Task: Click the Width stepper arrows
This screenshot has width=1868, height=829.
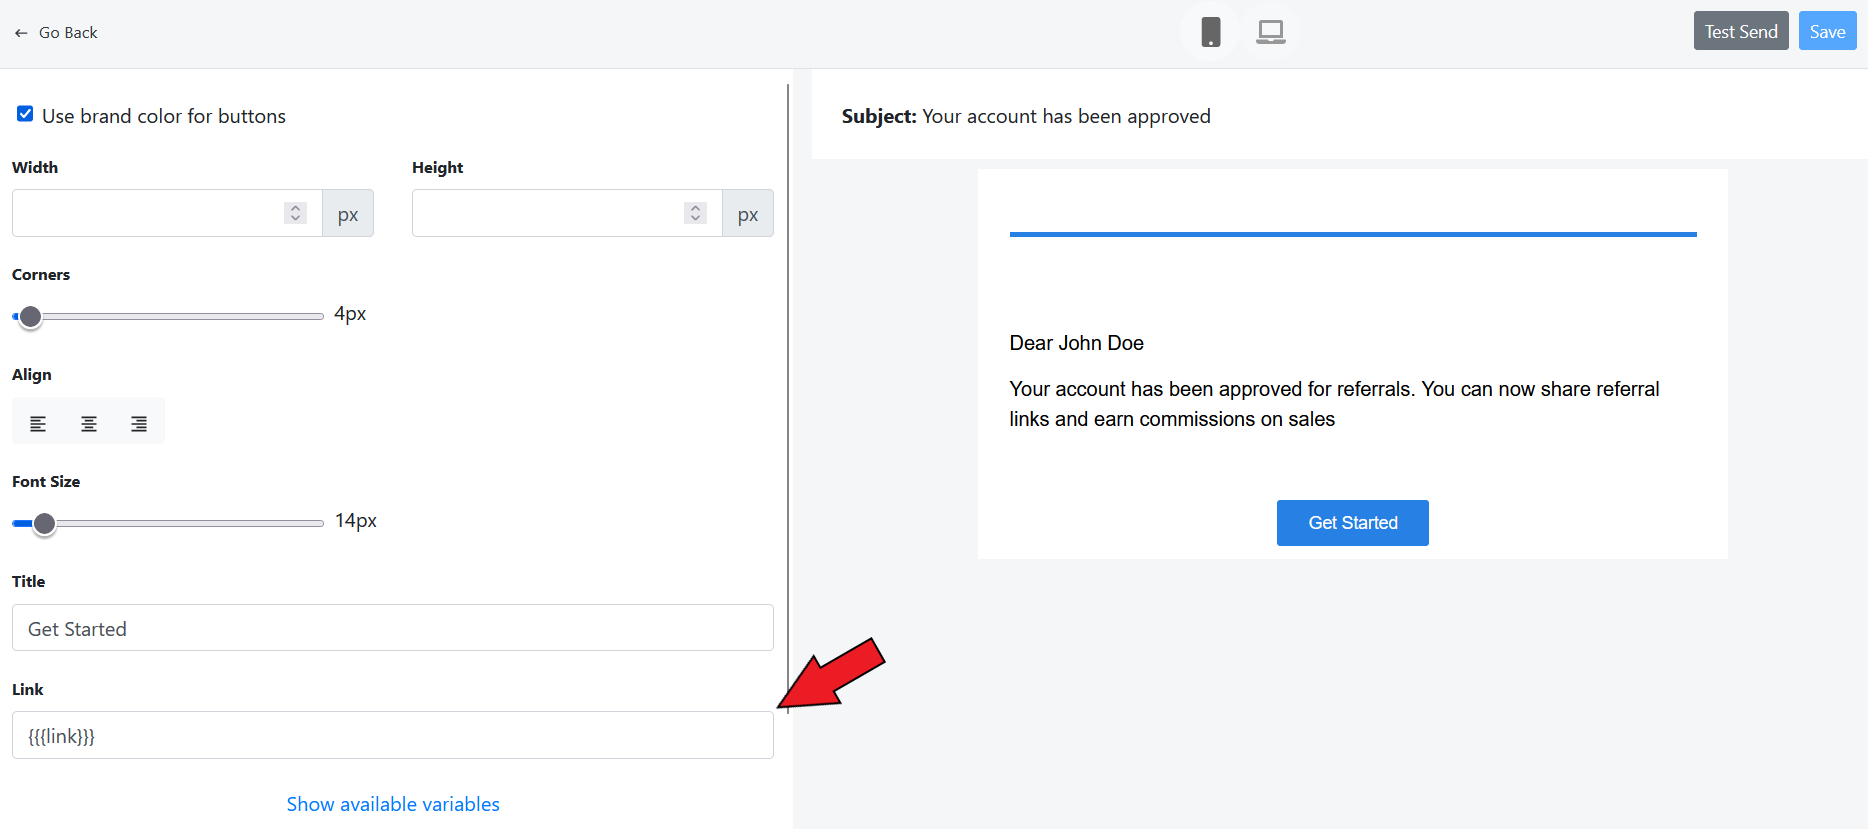Action: (x=295, y=213)
